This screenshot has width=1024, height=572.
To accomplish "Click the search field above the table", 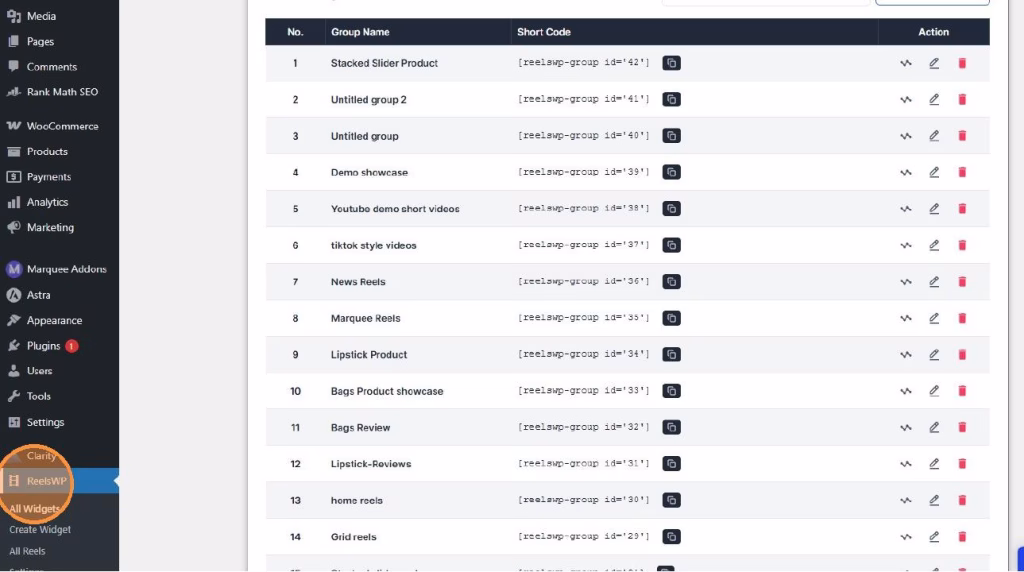I will tap(765, 2).
